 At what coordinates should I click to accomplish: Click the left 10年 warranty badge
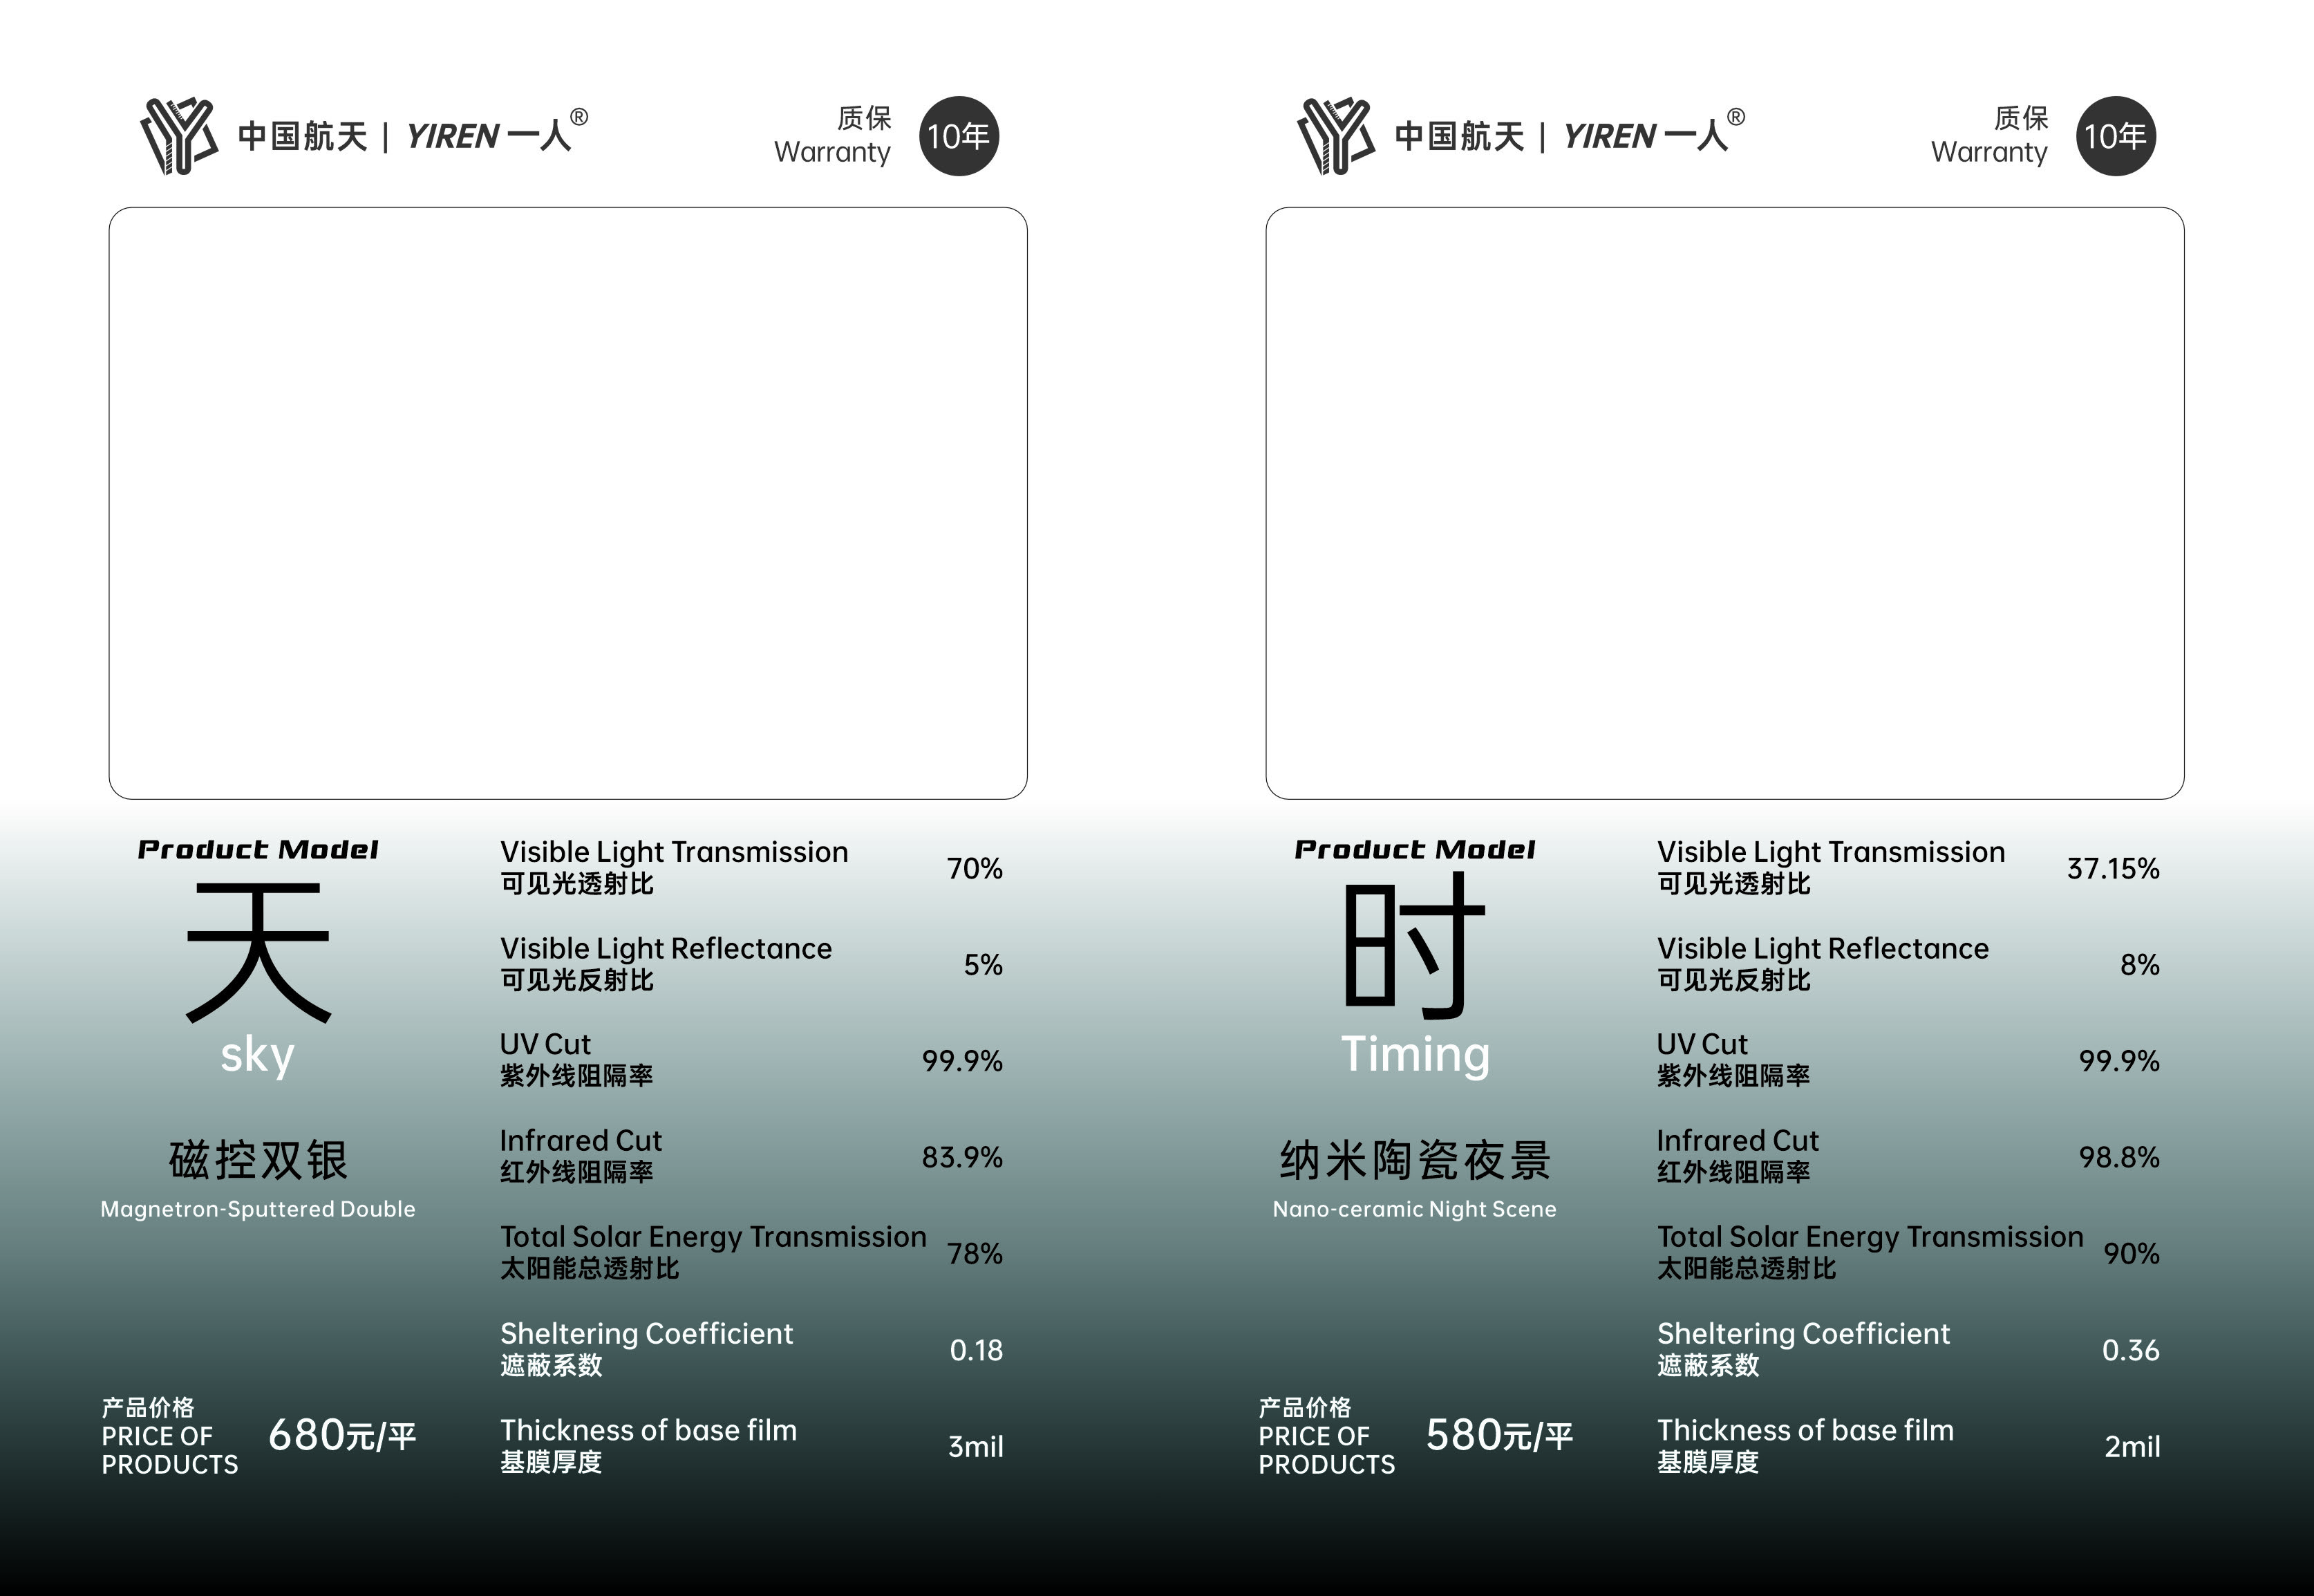958,136
